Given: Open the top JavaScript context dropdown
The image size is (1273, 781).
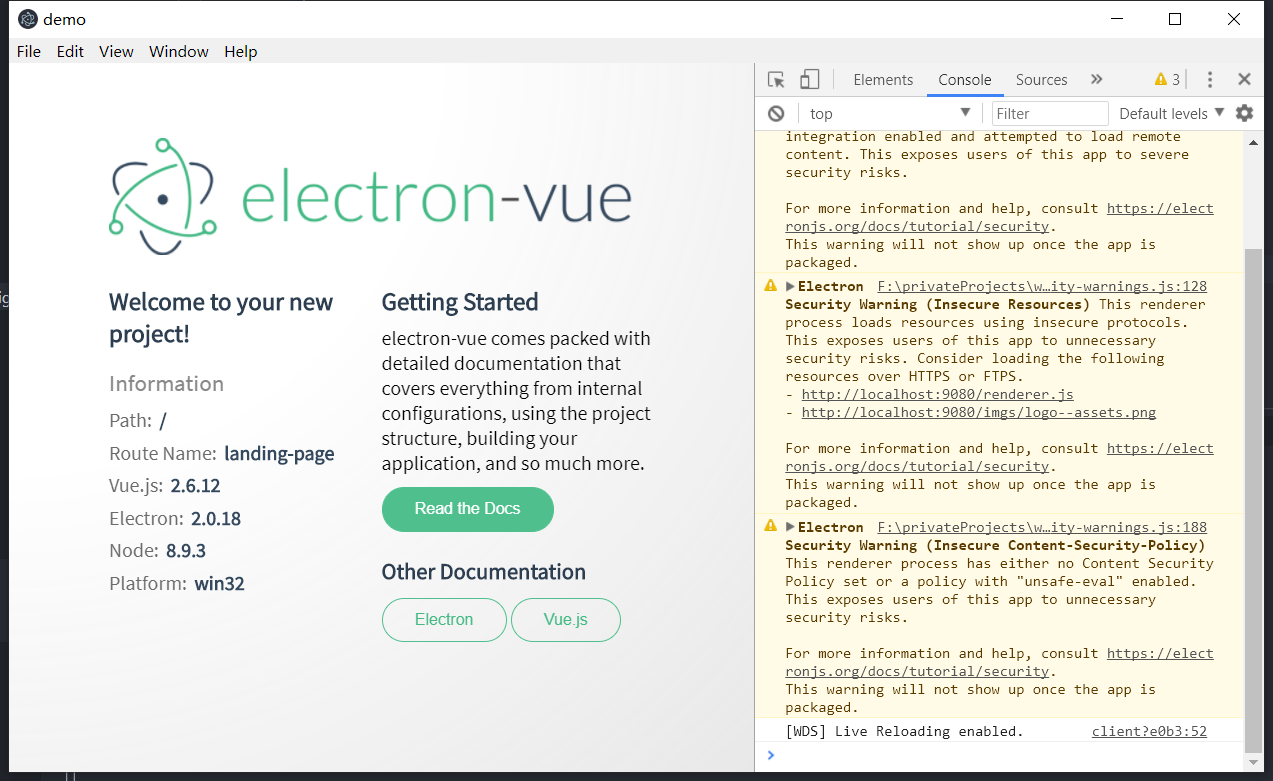Looking at the screenshot, I should tap(889, 113).
